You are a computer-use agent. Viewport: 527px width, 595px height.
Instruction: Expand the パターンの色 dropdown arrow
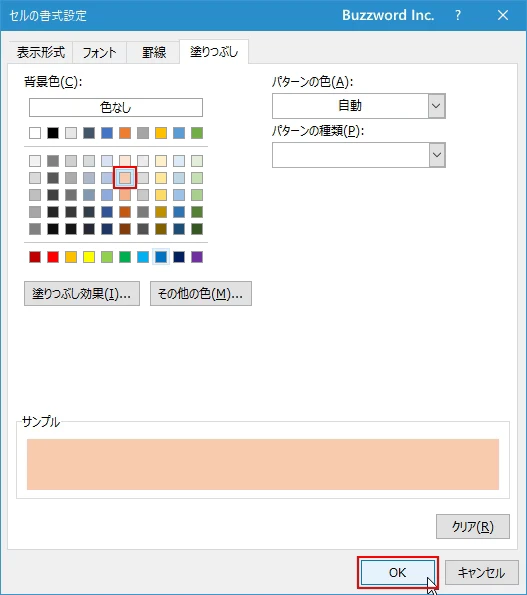click(x=437, y=106)
